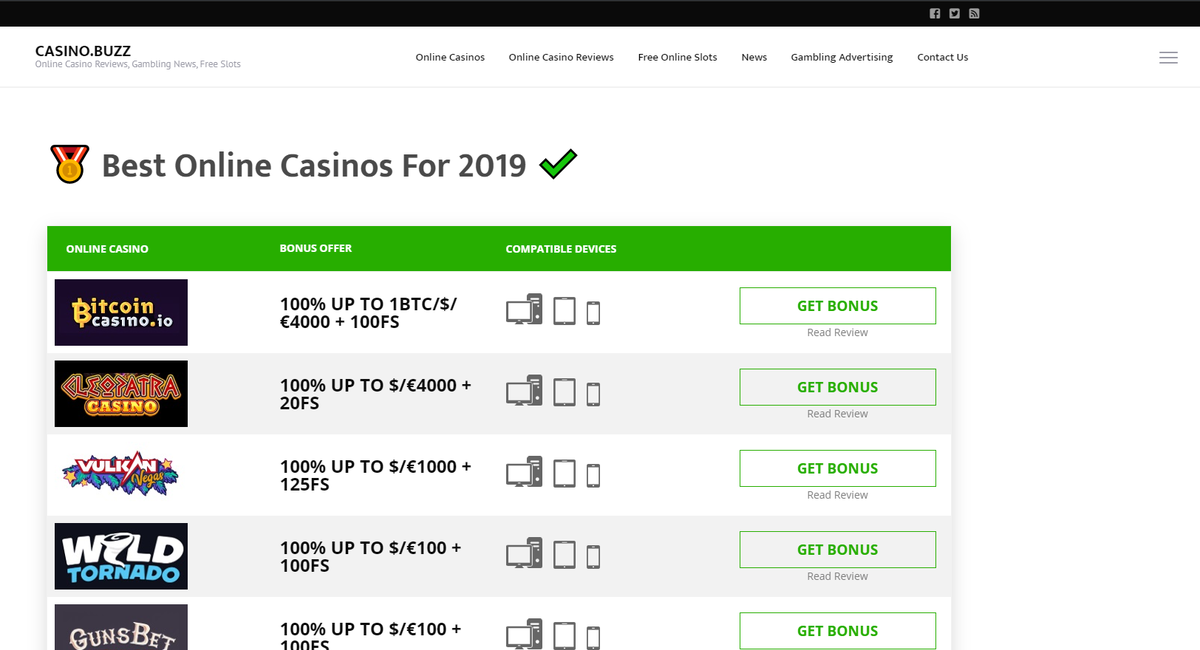Screen dimensions: 1200x650
Task: Open the RSS feed icon
Action: [x=974, y=13]
